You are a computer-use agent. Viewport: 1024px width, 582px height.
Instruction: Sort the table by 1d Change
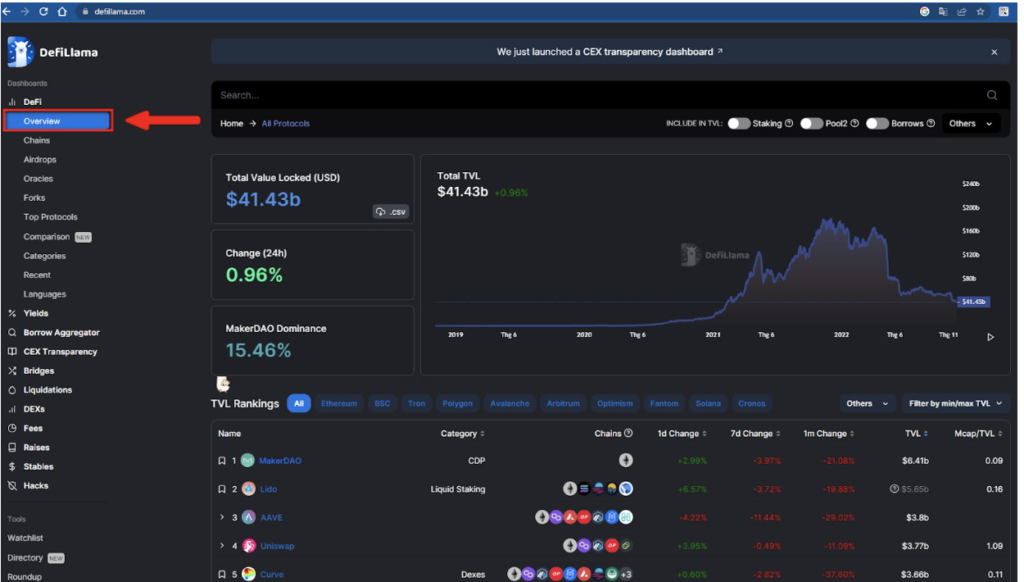[682, 434]
